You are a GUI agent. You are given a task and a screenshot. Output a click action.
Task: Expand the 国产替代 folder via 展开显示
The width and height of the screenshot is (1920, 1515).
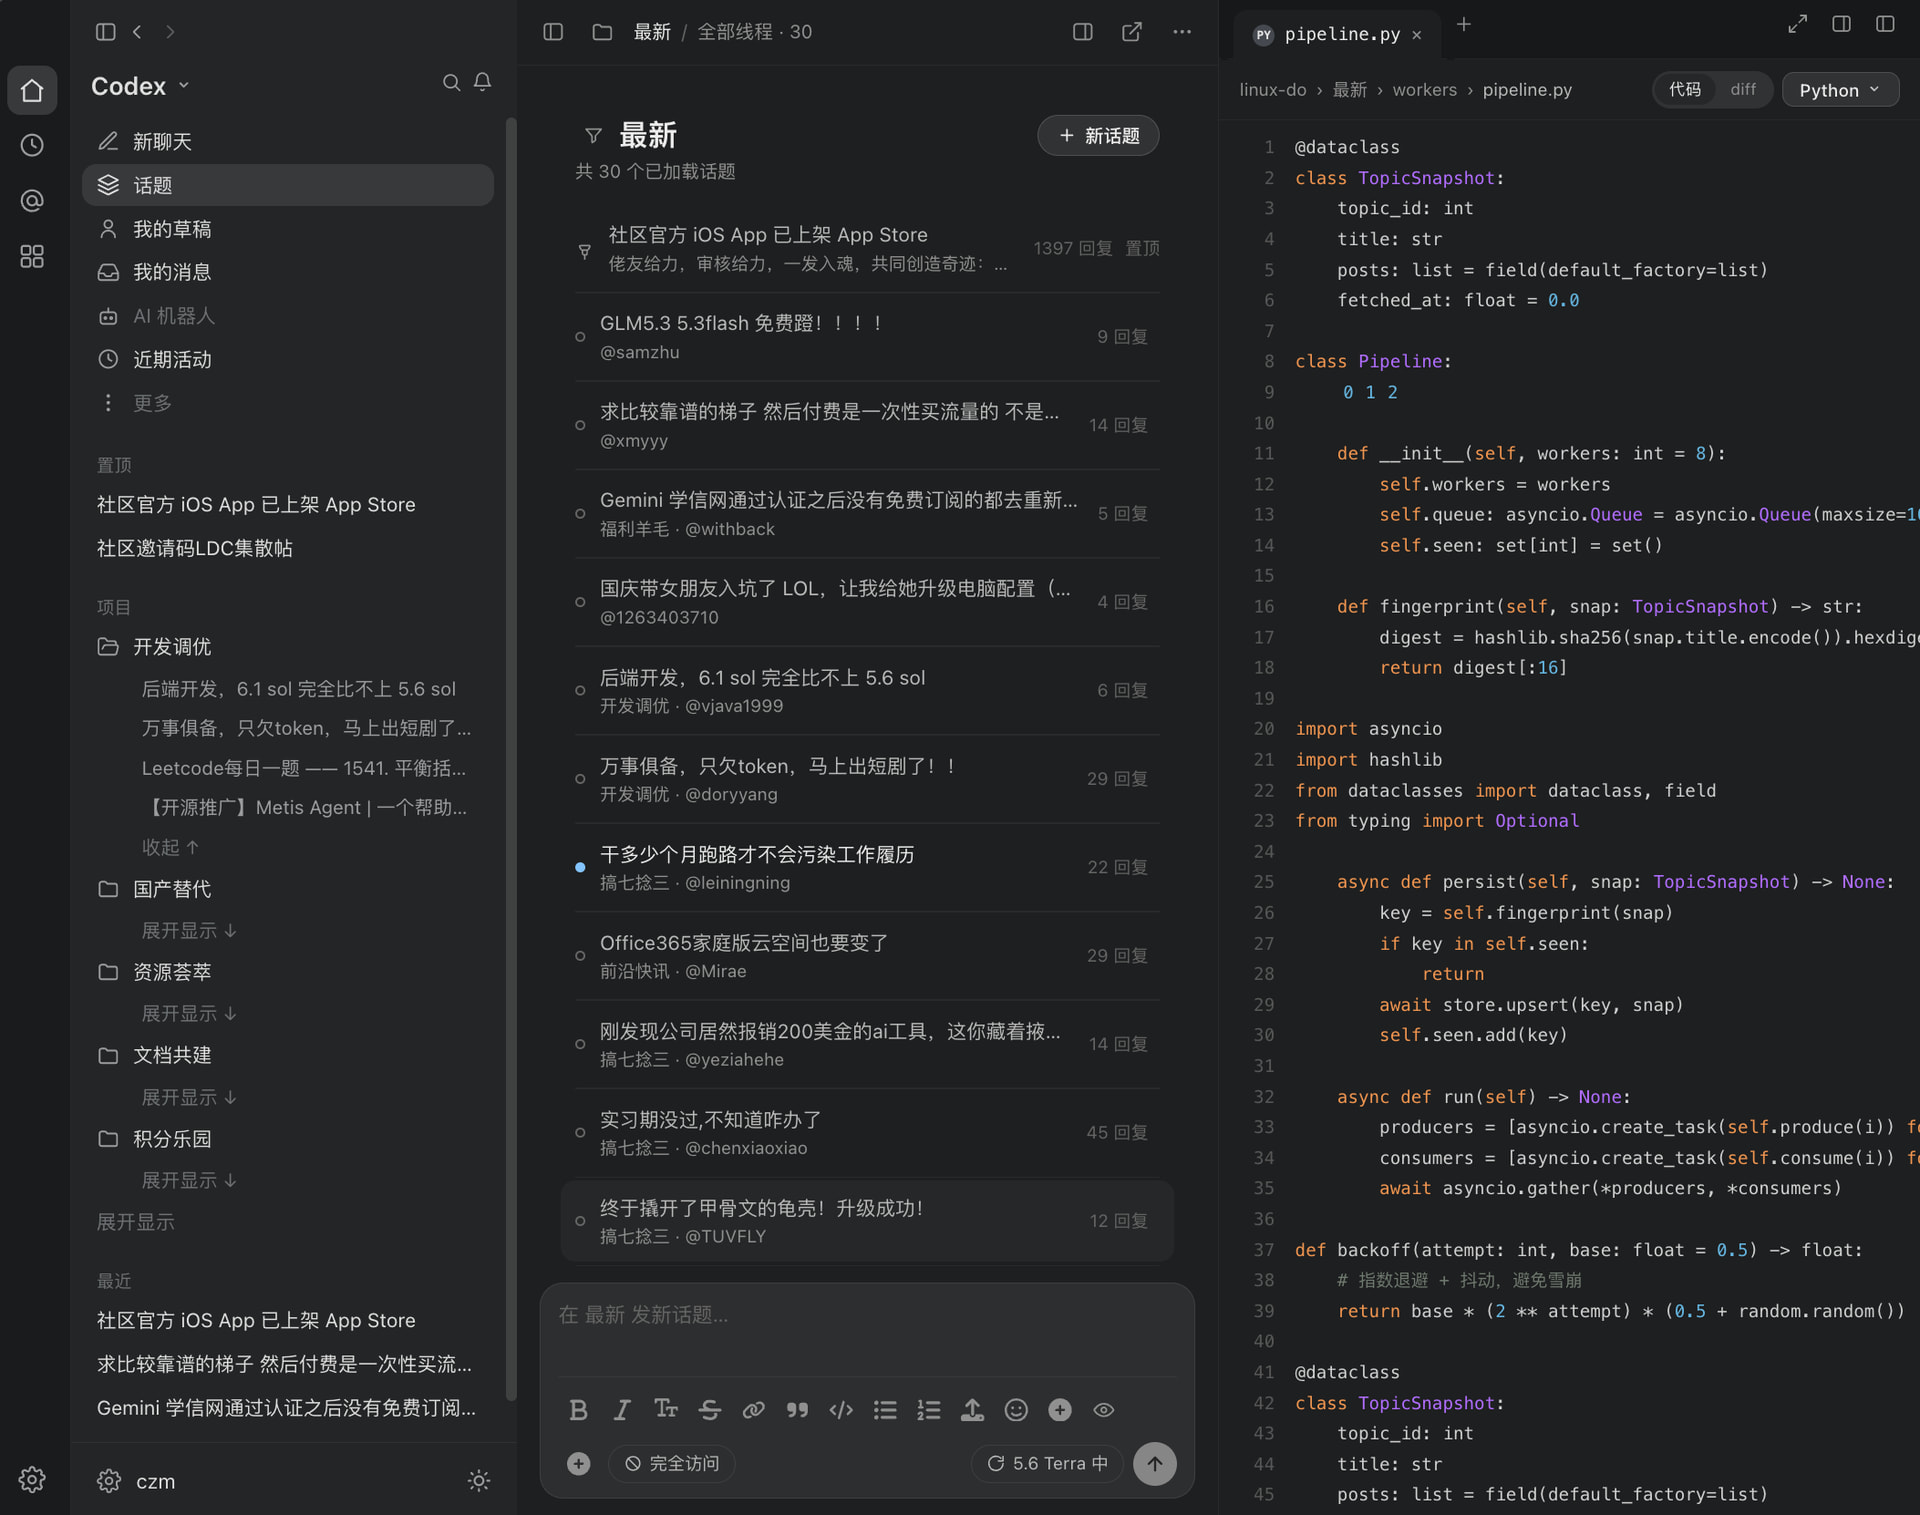point(189,931)
